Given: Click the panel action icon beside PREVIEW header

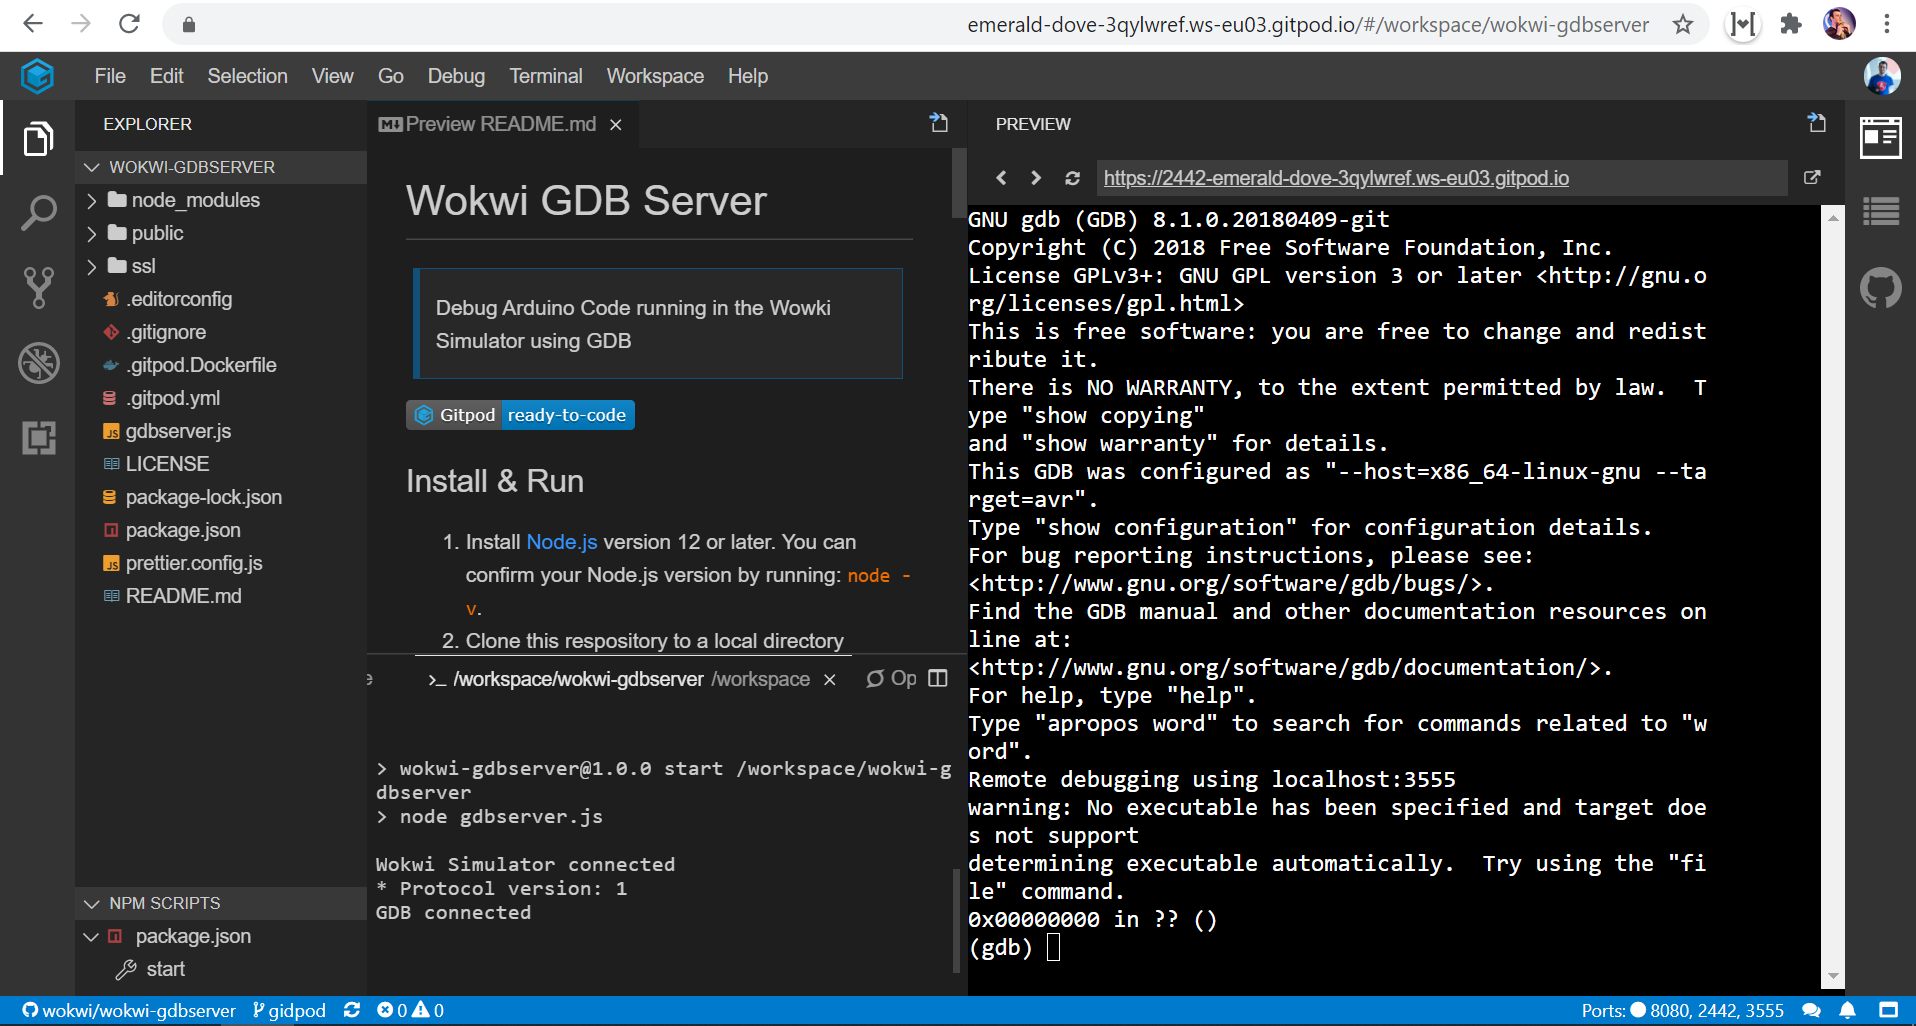Looking at the screenshot, I should click(1816, 122).
